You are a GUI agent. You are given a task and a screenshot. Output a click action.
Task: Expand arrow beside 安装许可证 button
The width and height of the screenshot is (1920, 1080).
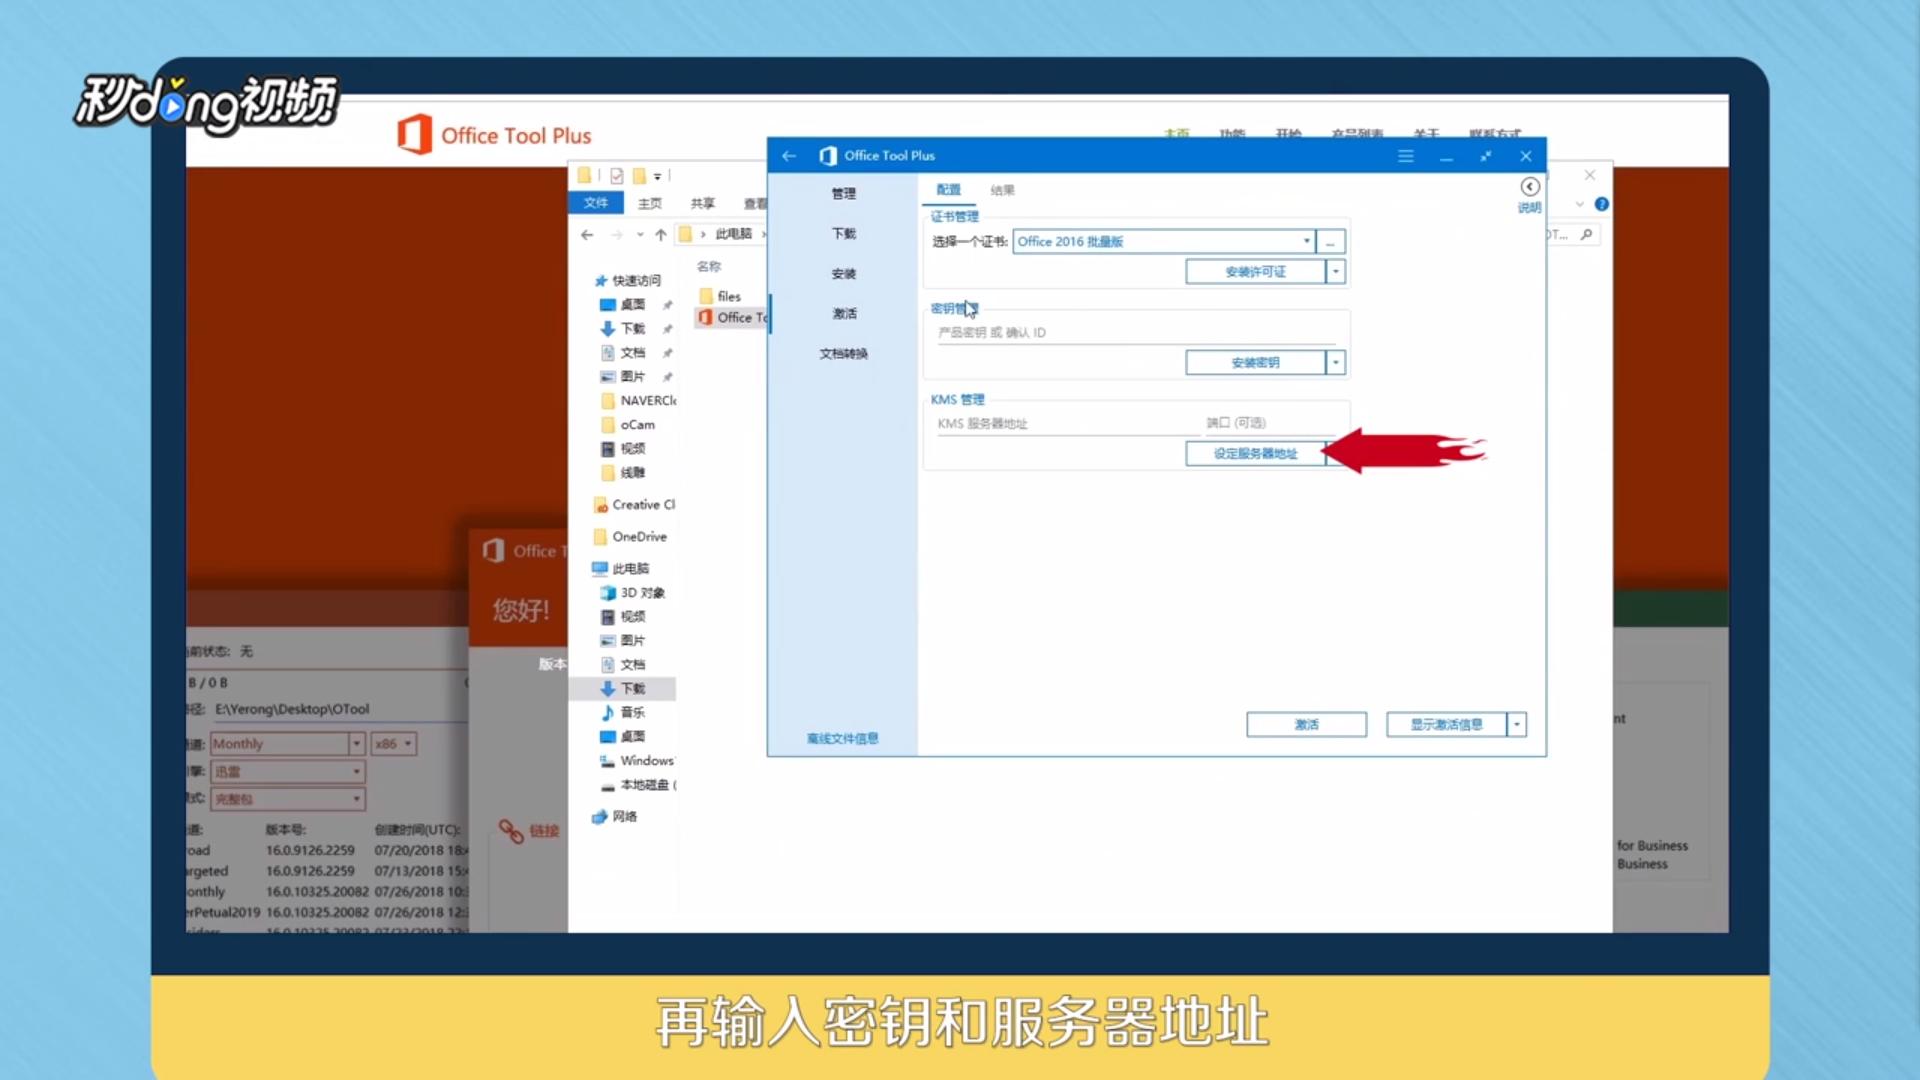[1336, 272]
